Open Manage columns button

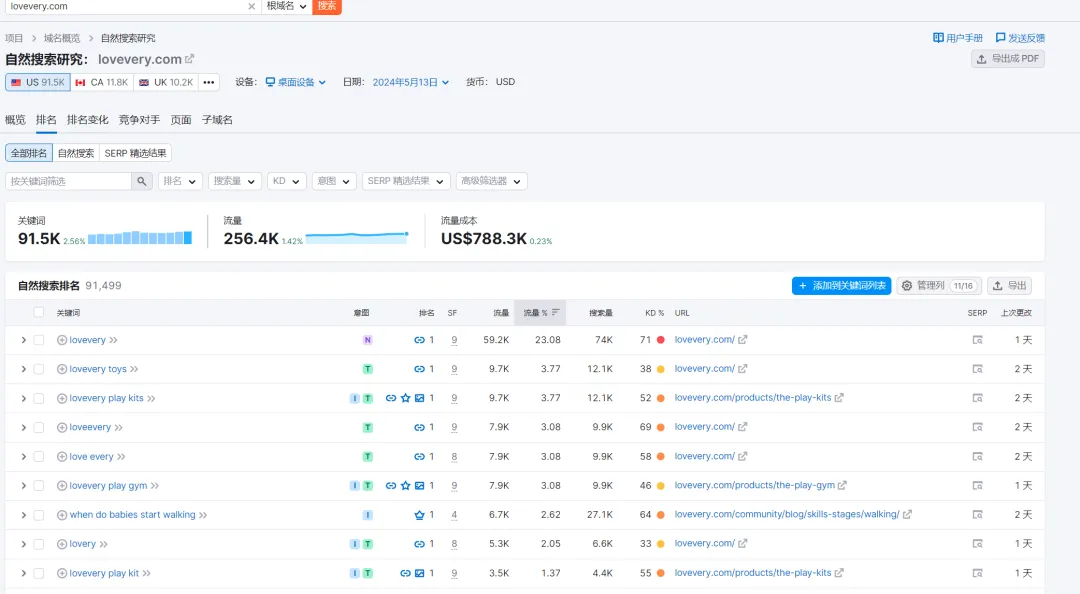(x=938, y=285)
